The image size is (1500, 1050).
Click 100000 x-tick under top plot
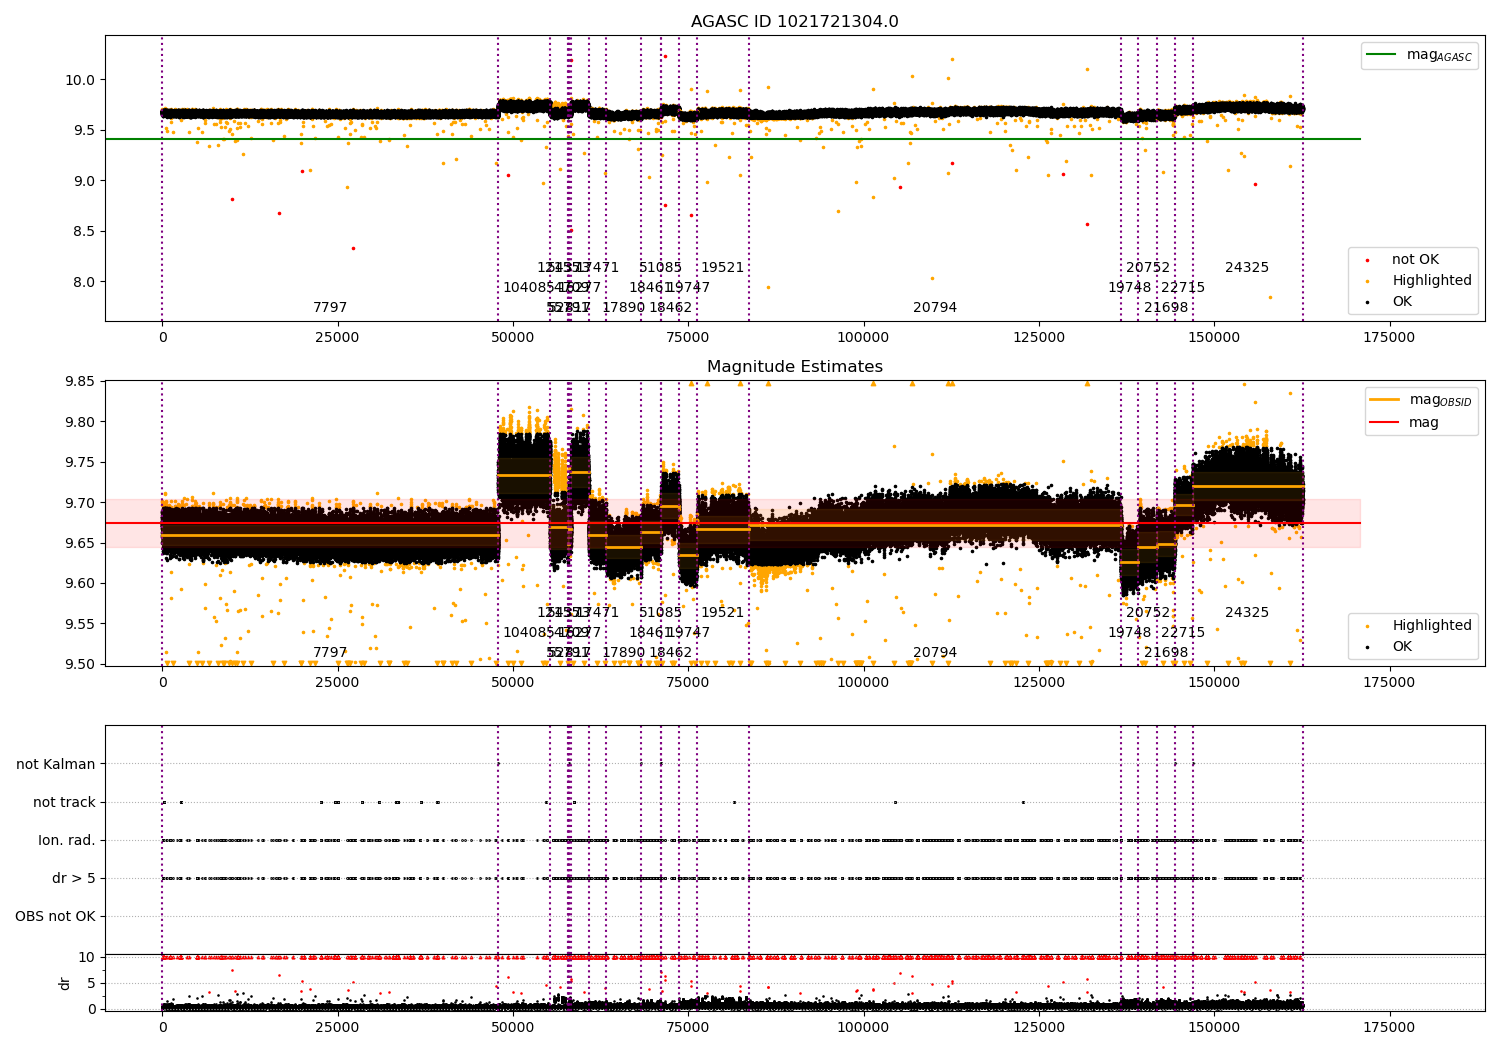[x=863, y=338]
